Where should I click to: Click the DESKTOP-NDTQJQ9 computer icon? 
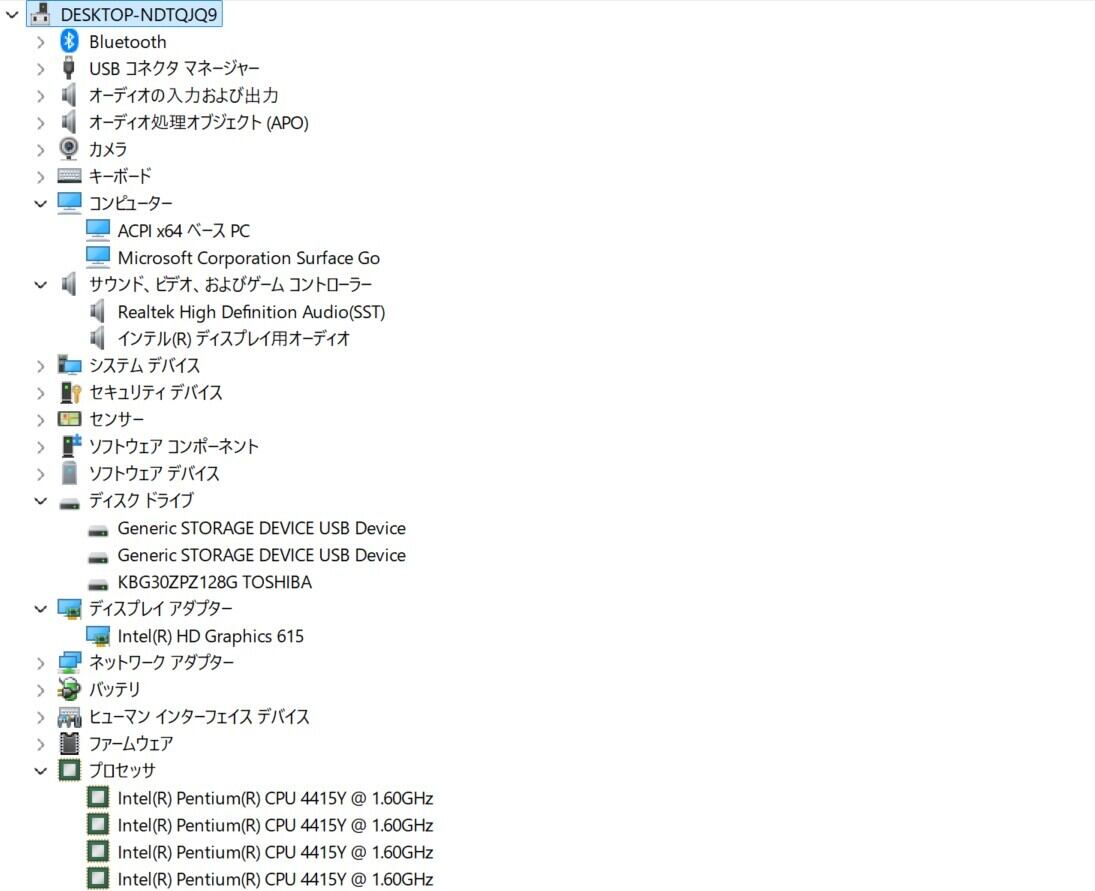41,14
